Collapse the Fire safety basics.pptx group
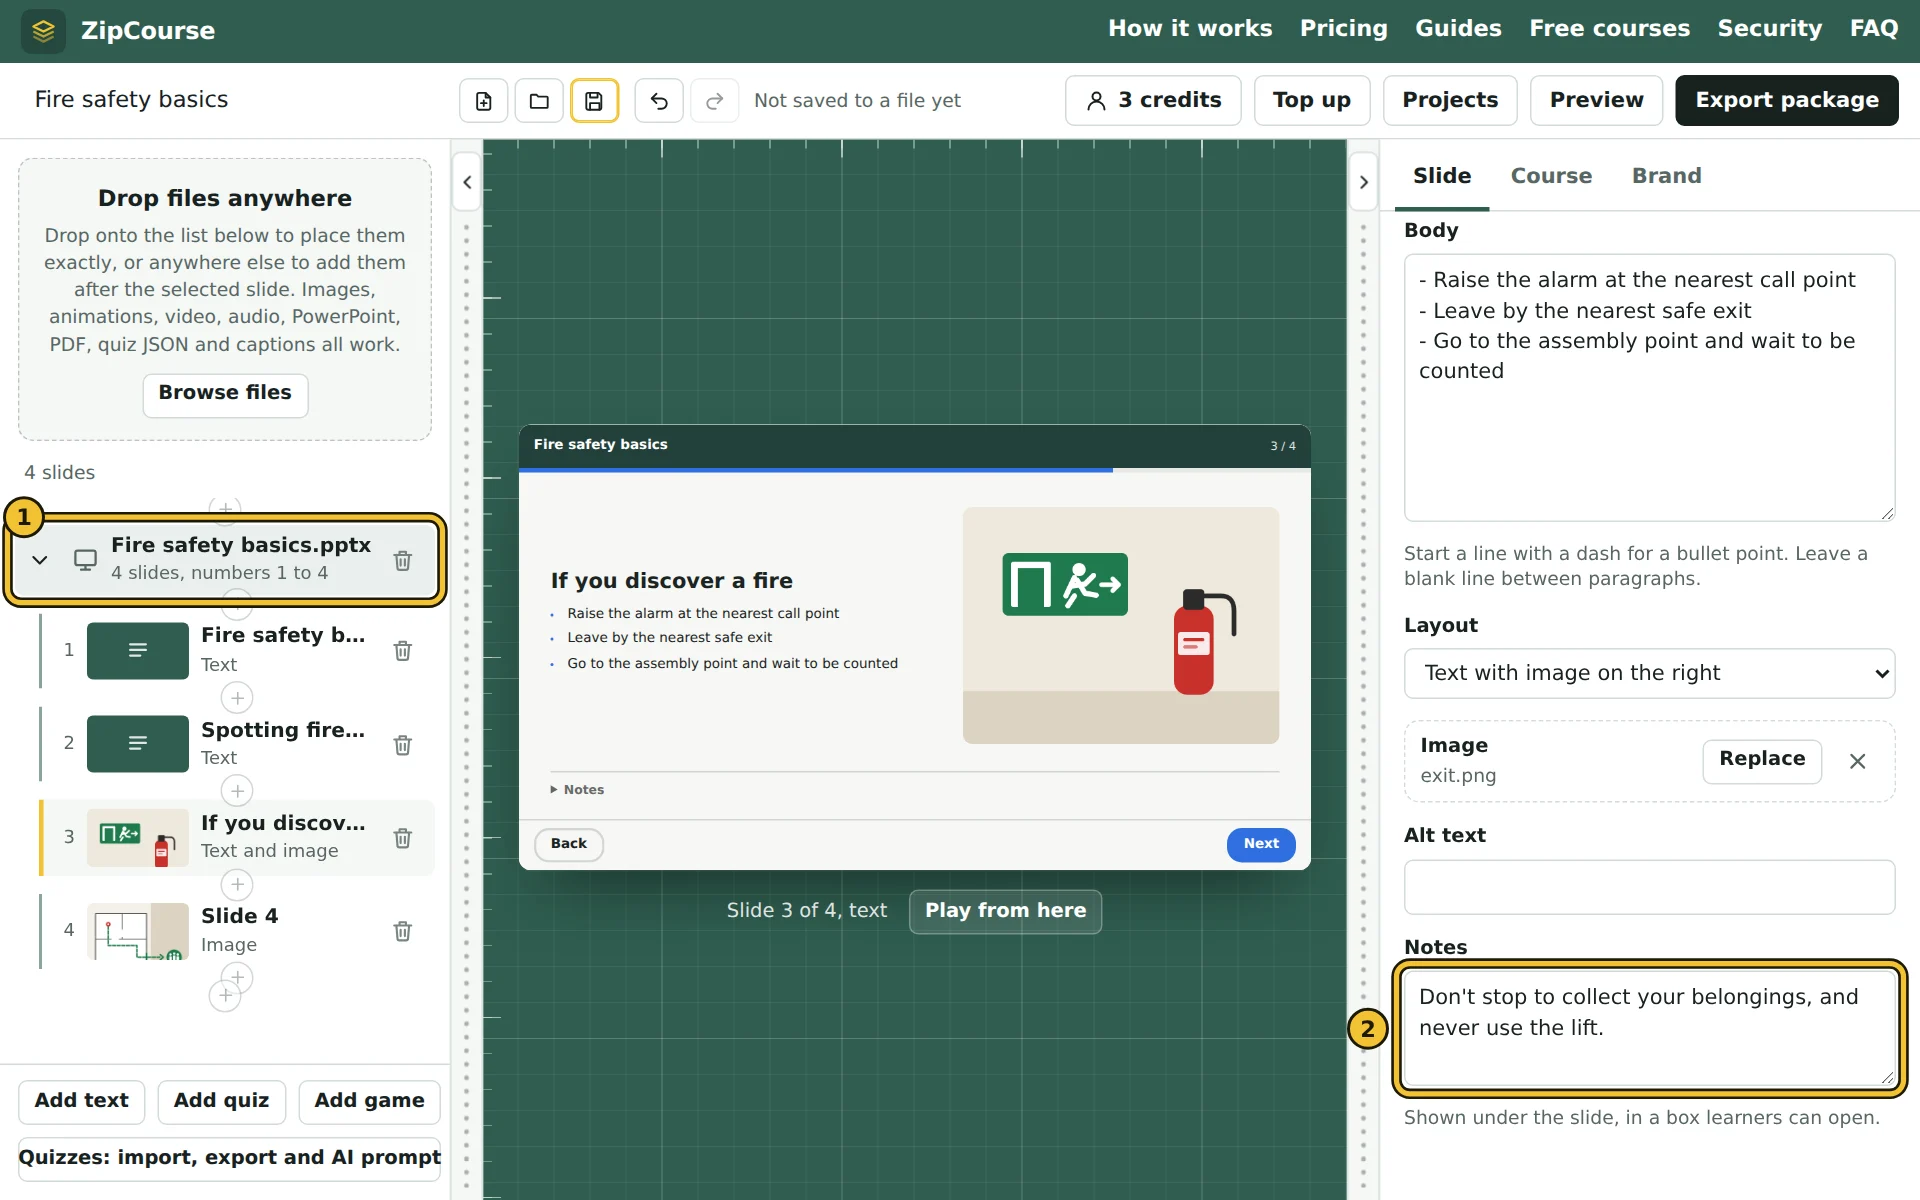1920x1200 pixels. (40, 559)
